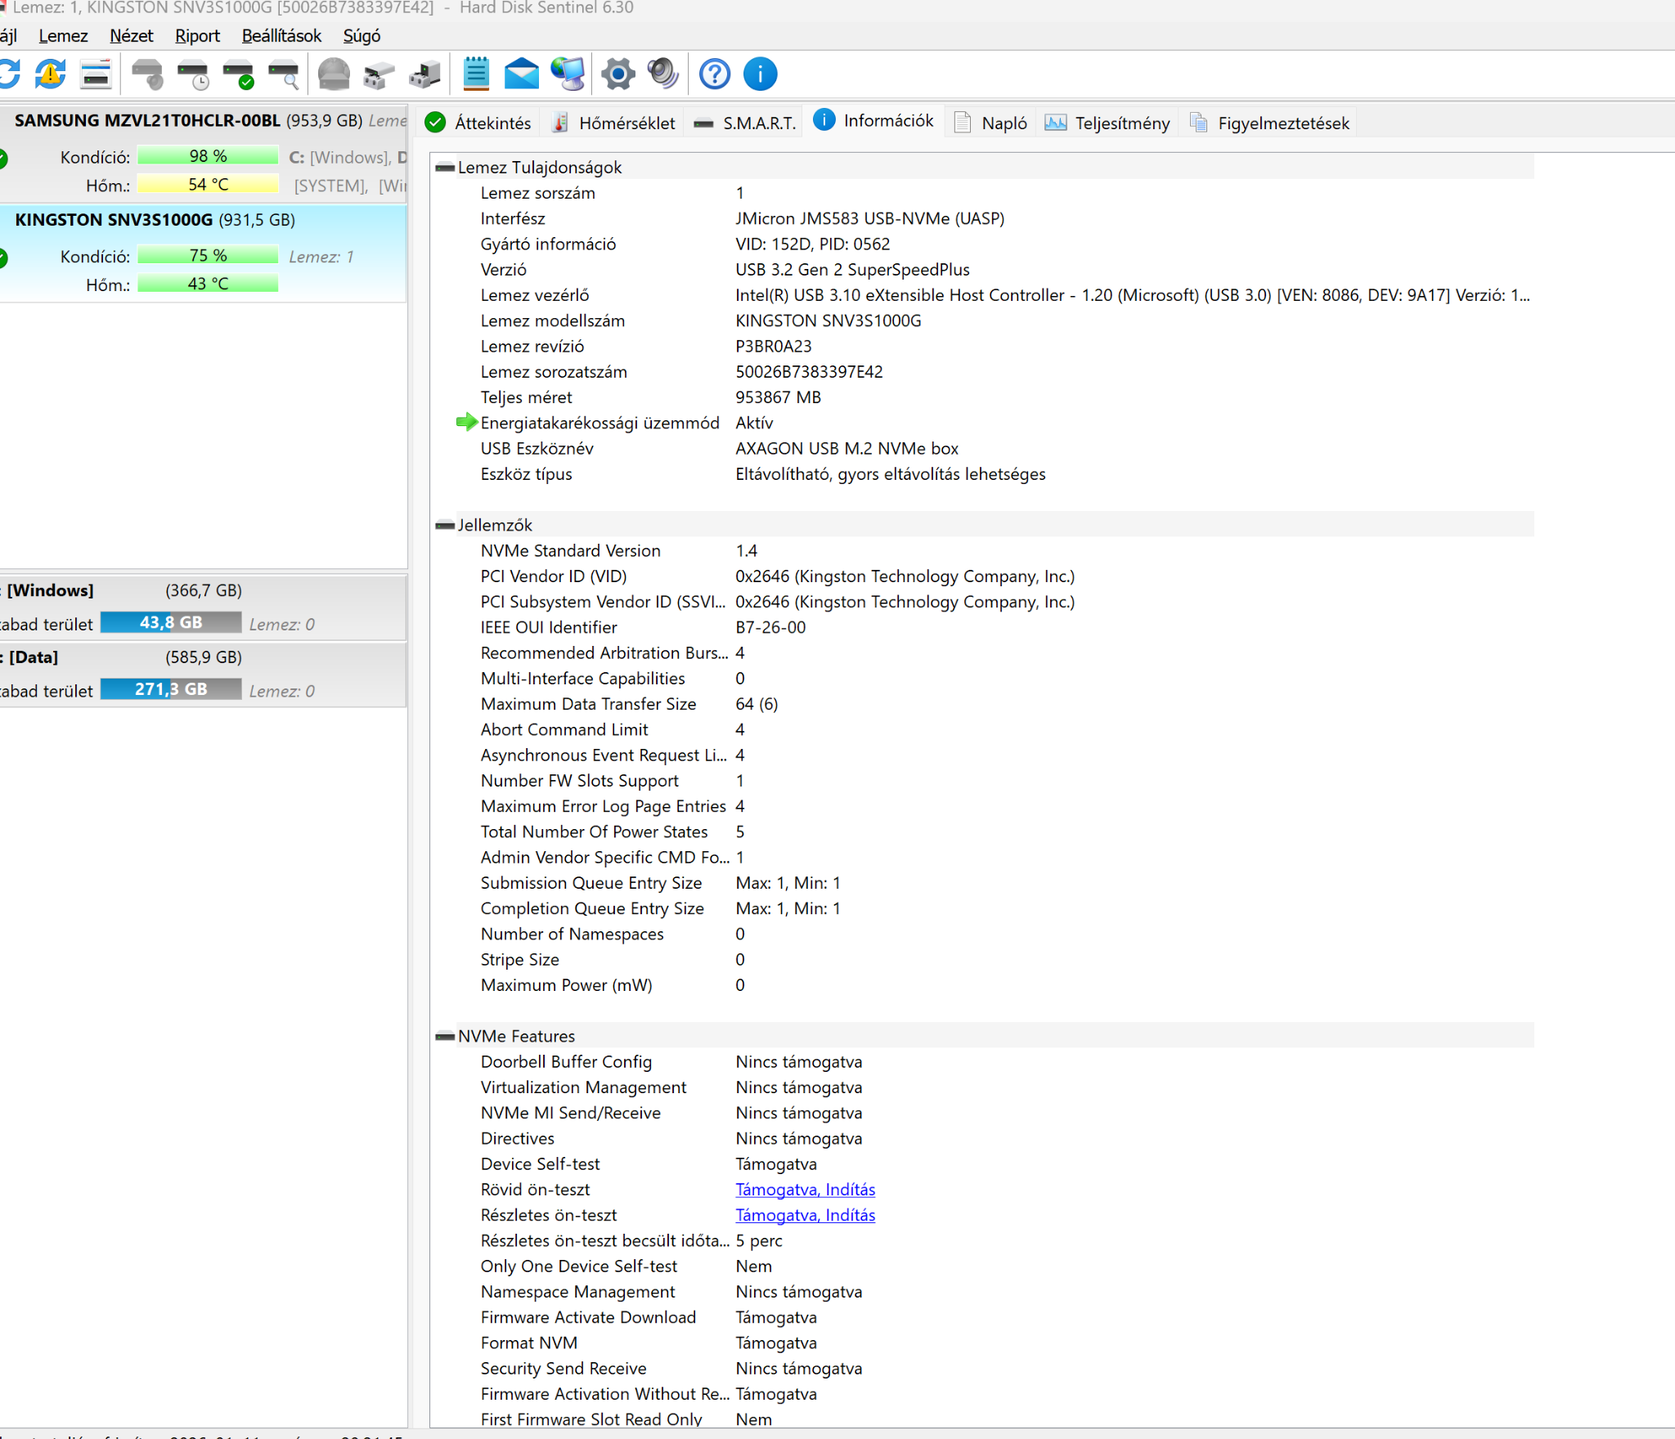The width and height of the screenshot is (1675, 1439).
Task: Switch to the Áttekintés tab
Action: [x=478, y=123]
